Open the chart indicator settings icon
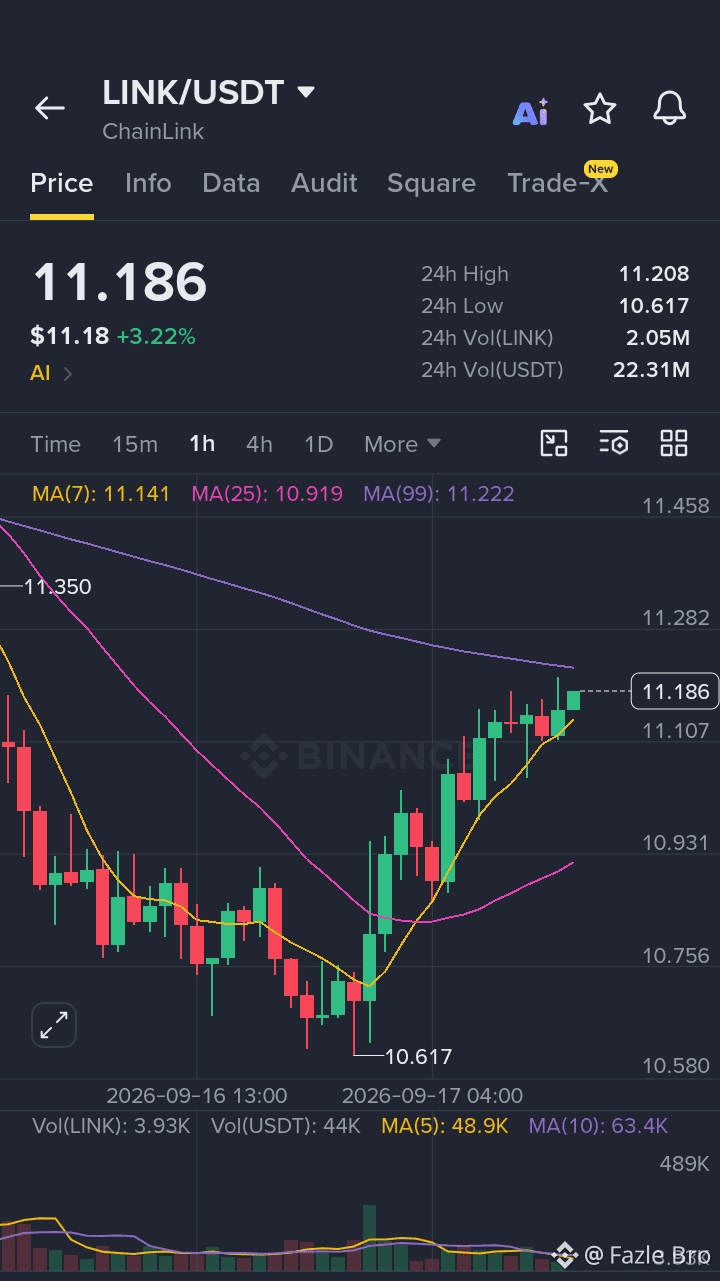The width and height of the screenshot is (720, 1281). coord(613,443)
